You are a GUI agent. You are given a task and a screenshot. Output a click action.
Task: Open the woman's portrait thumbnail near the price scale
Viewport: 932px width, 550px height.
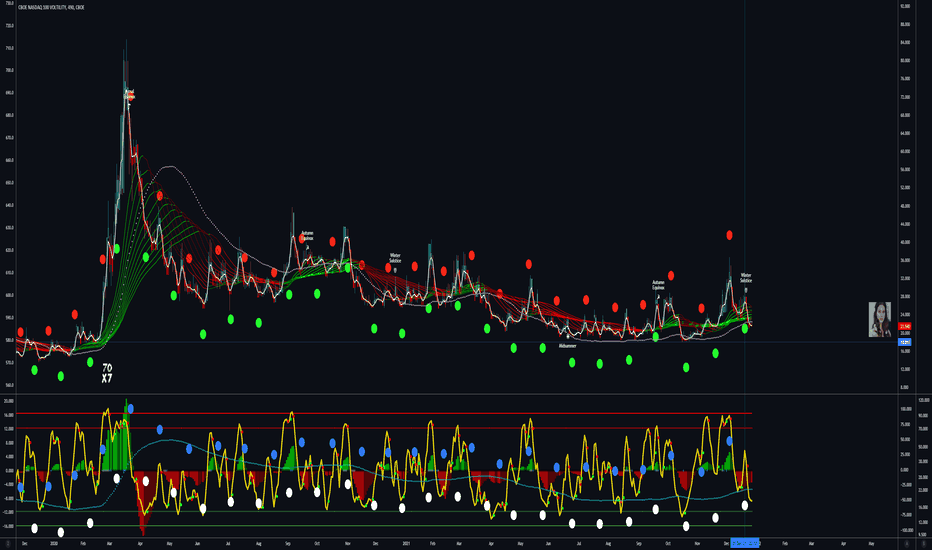880,319
